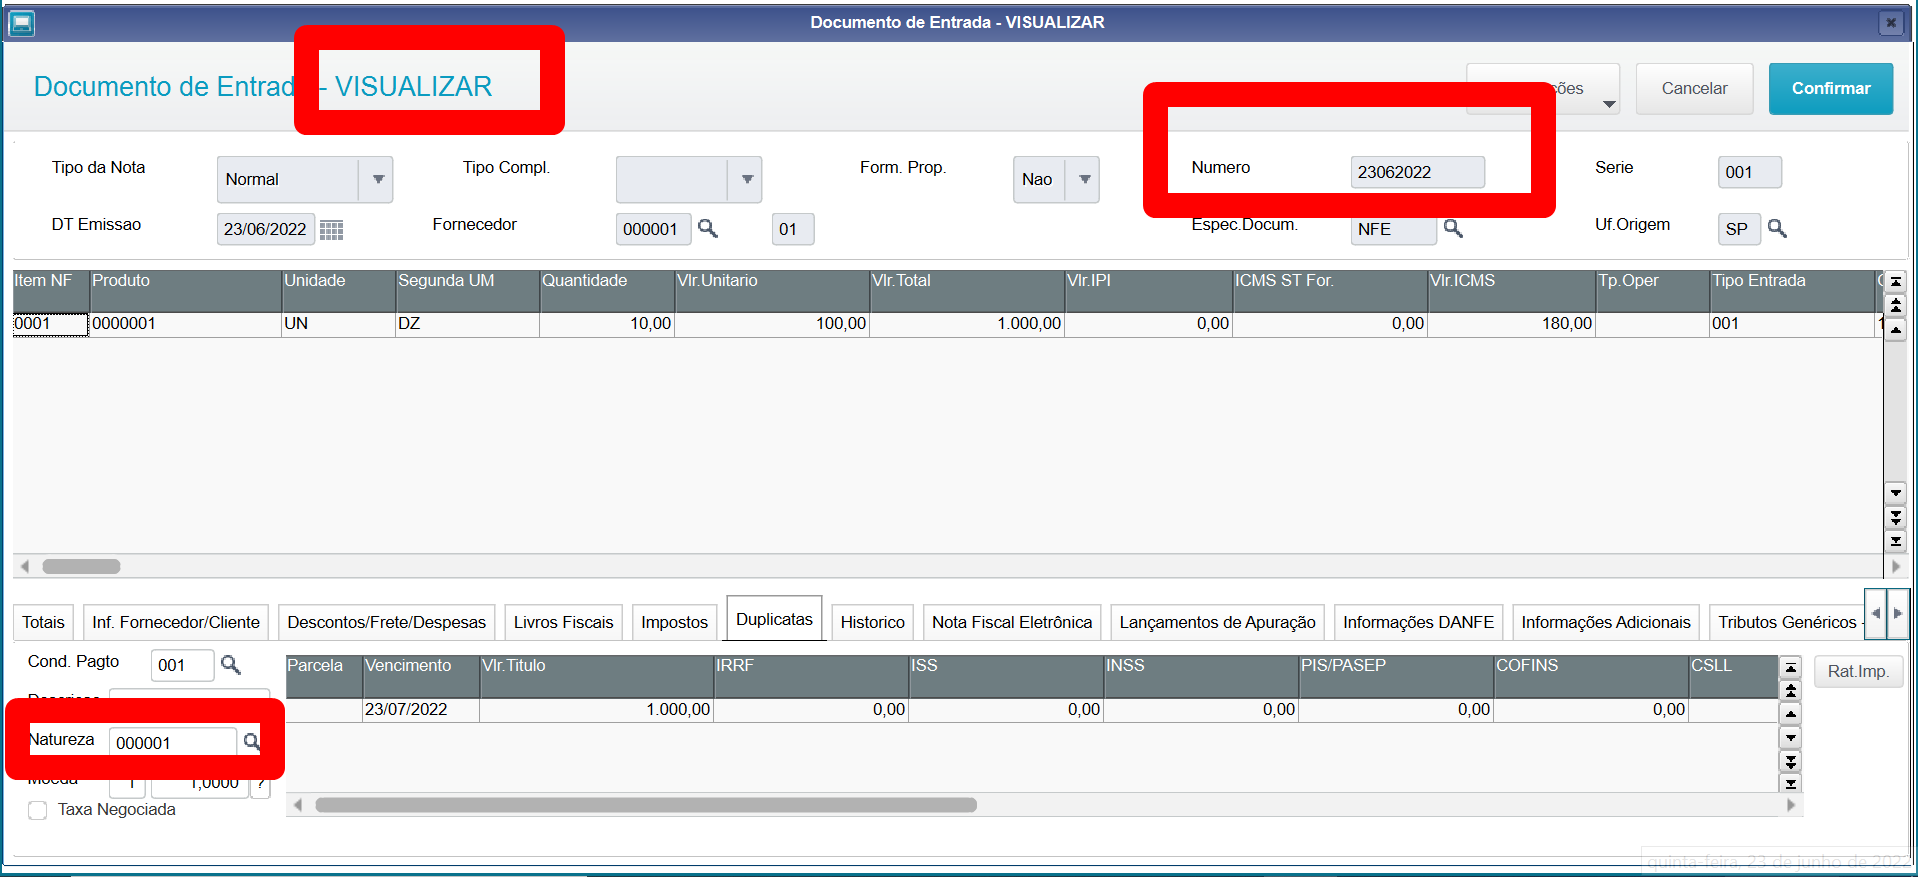Screen dimensions: 1918x877
Task: Click the Cond. Pagto field 001
Action: pyautogui.click(x=182, y=665)
